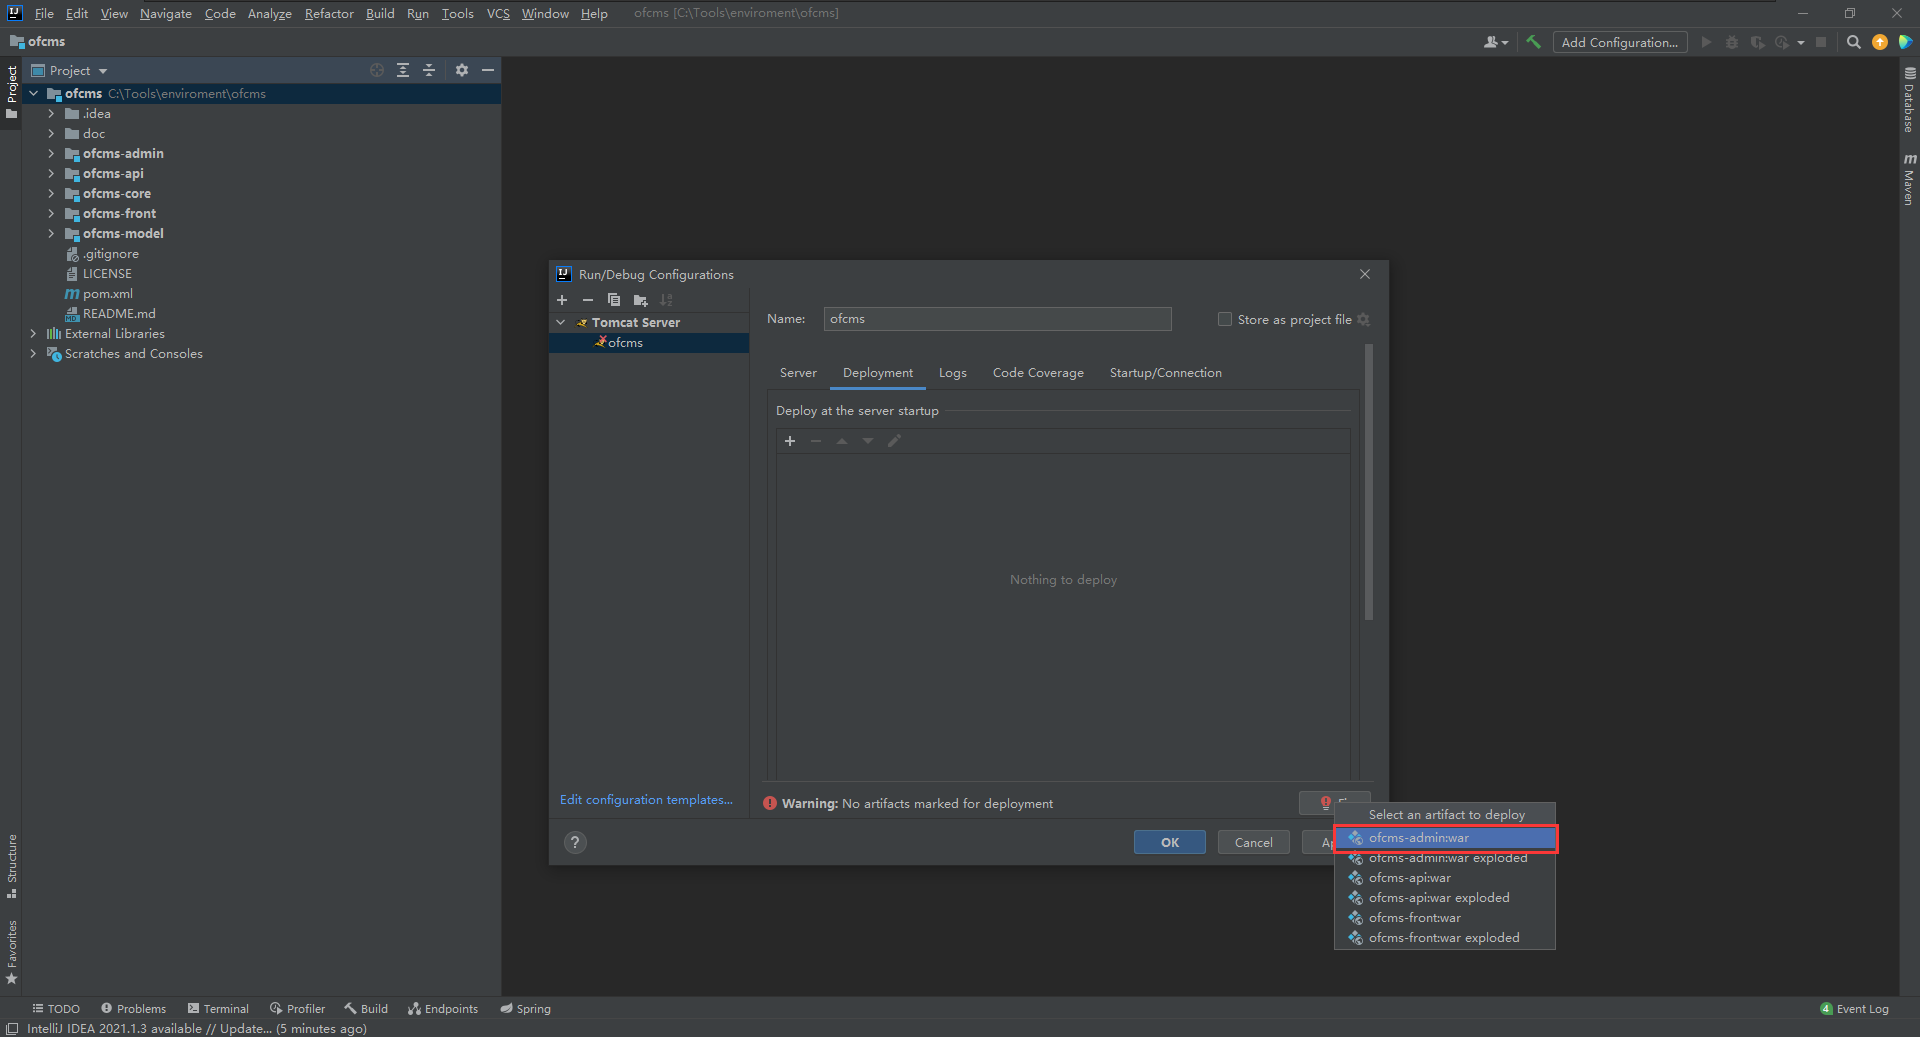
Task: Toggle Store as project file checkbox
Action: click(1224, 319)
